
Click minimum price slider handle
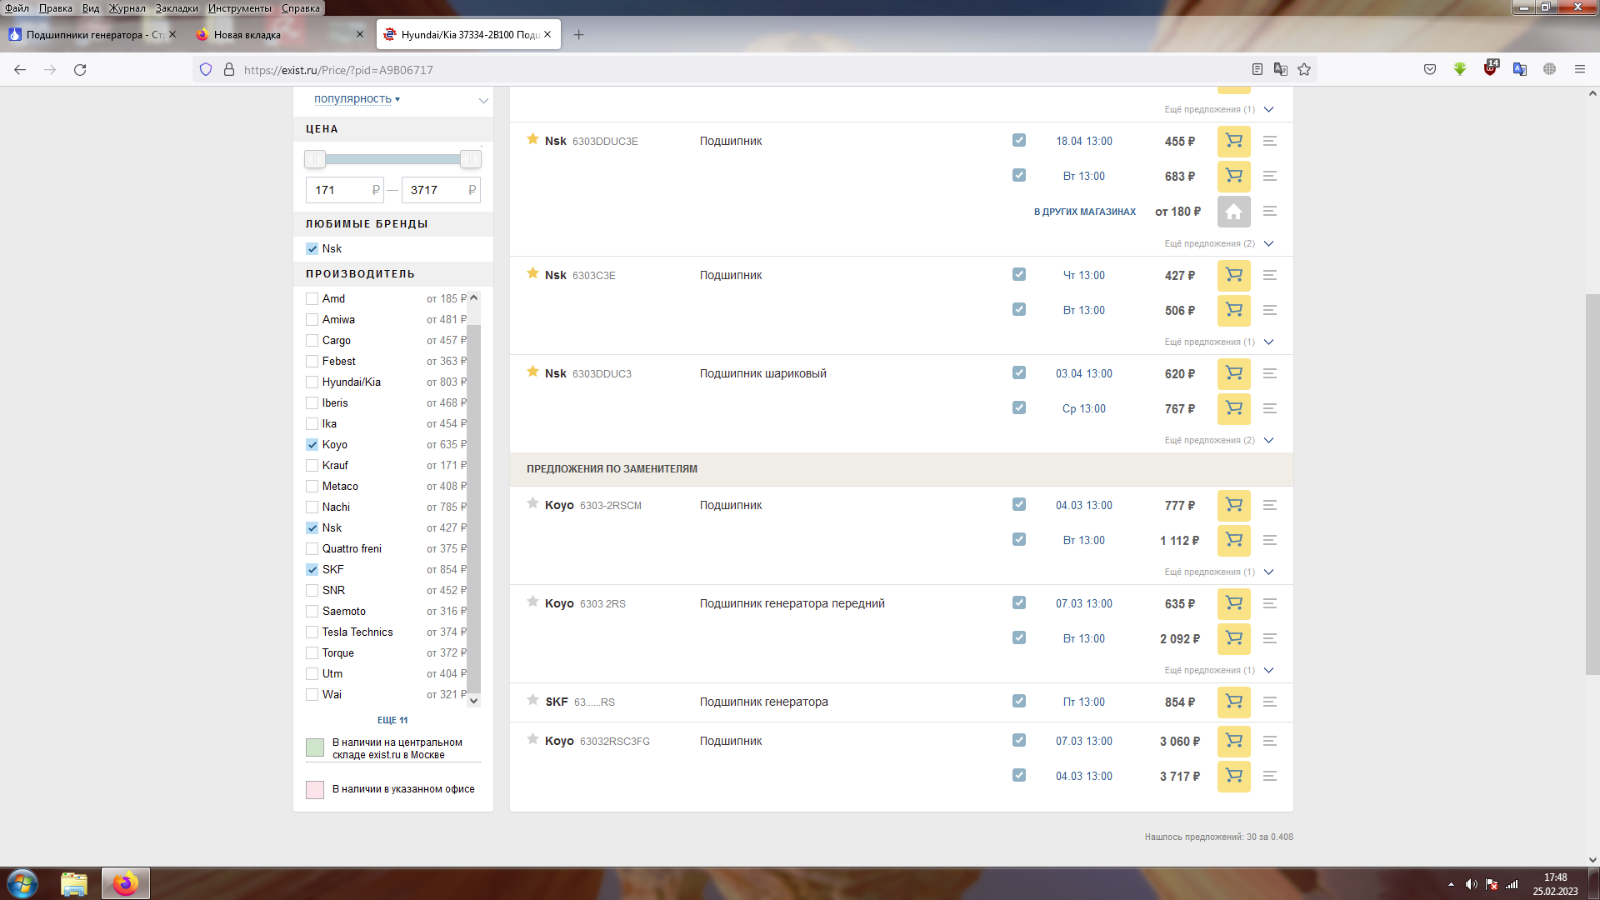[315, 159]
